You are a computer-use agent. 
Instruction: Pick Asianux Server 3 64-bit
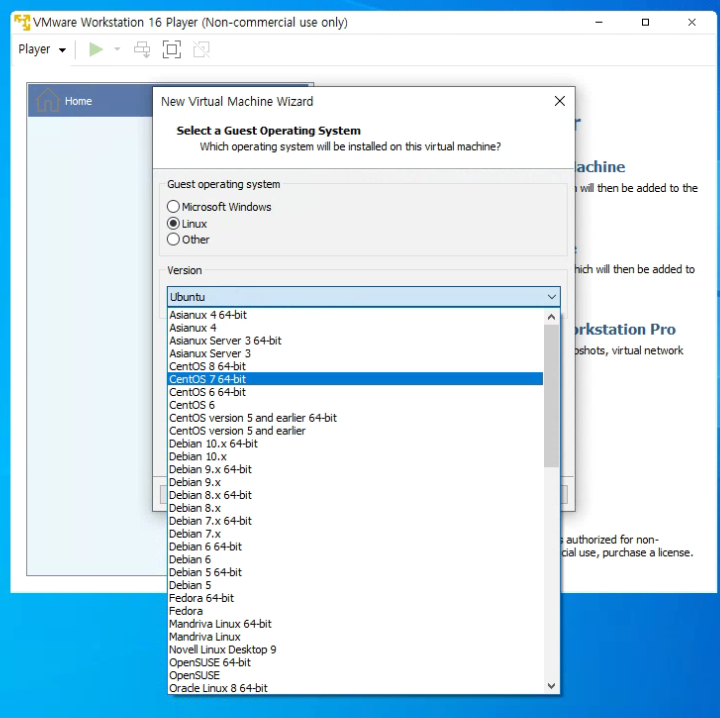(355, 341)
